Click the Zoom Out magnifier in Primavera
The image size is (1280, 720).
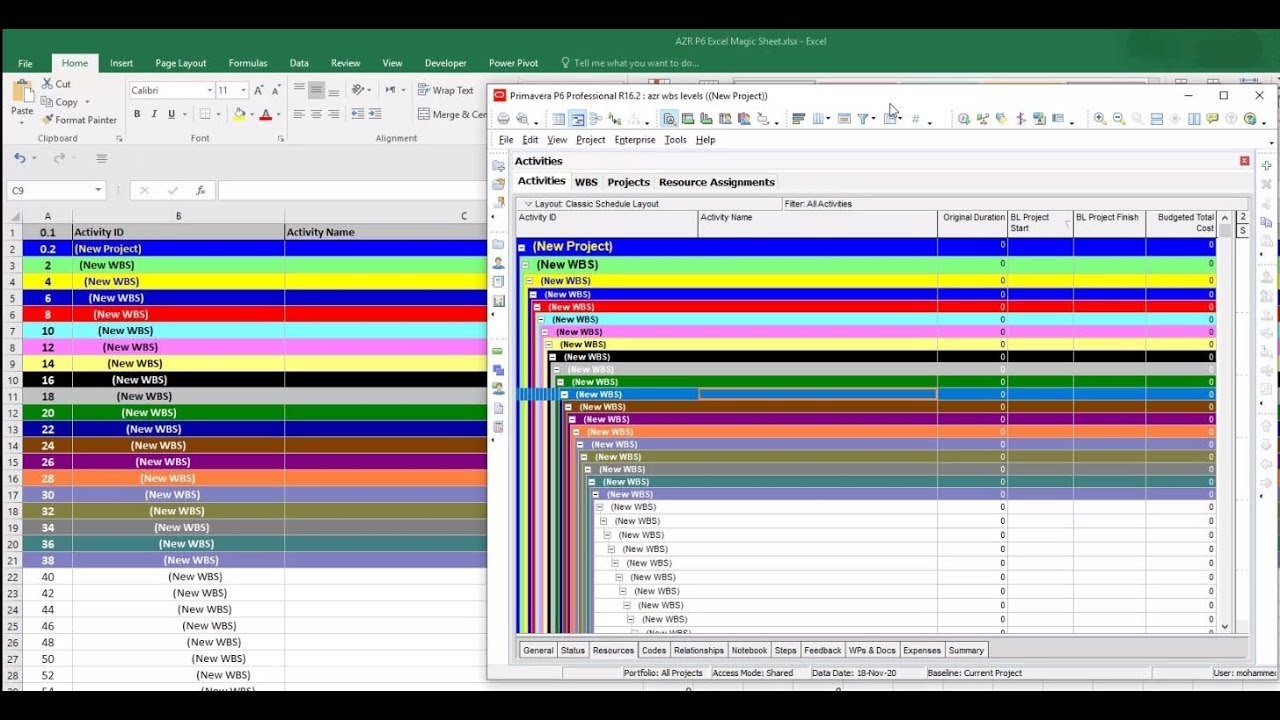tap(1119, 119)
